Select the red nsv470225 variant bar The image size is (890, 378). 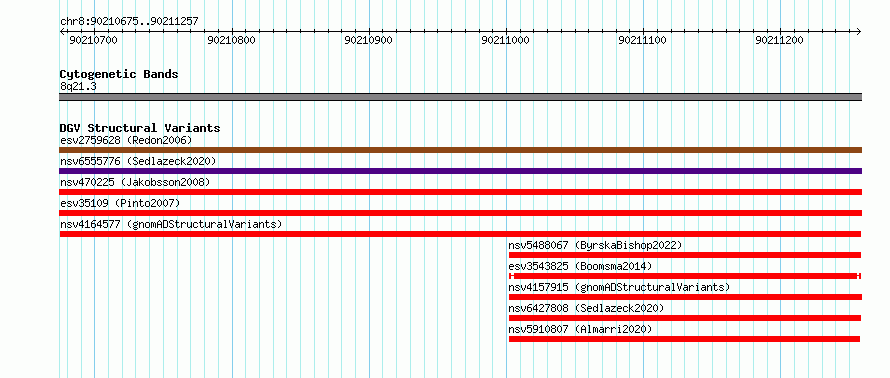pos(460,192)
